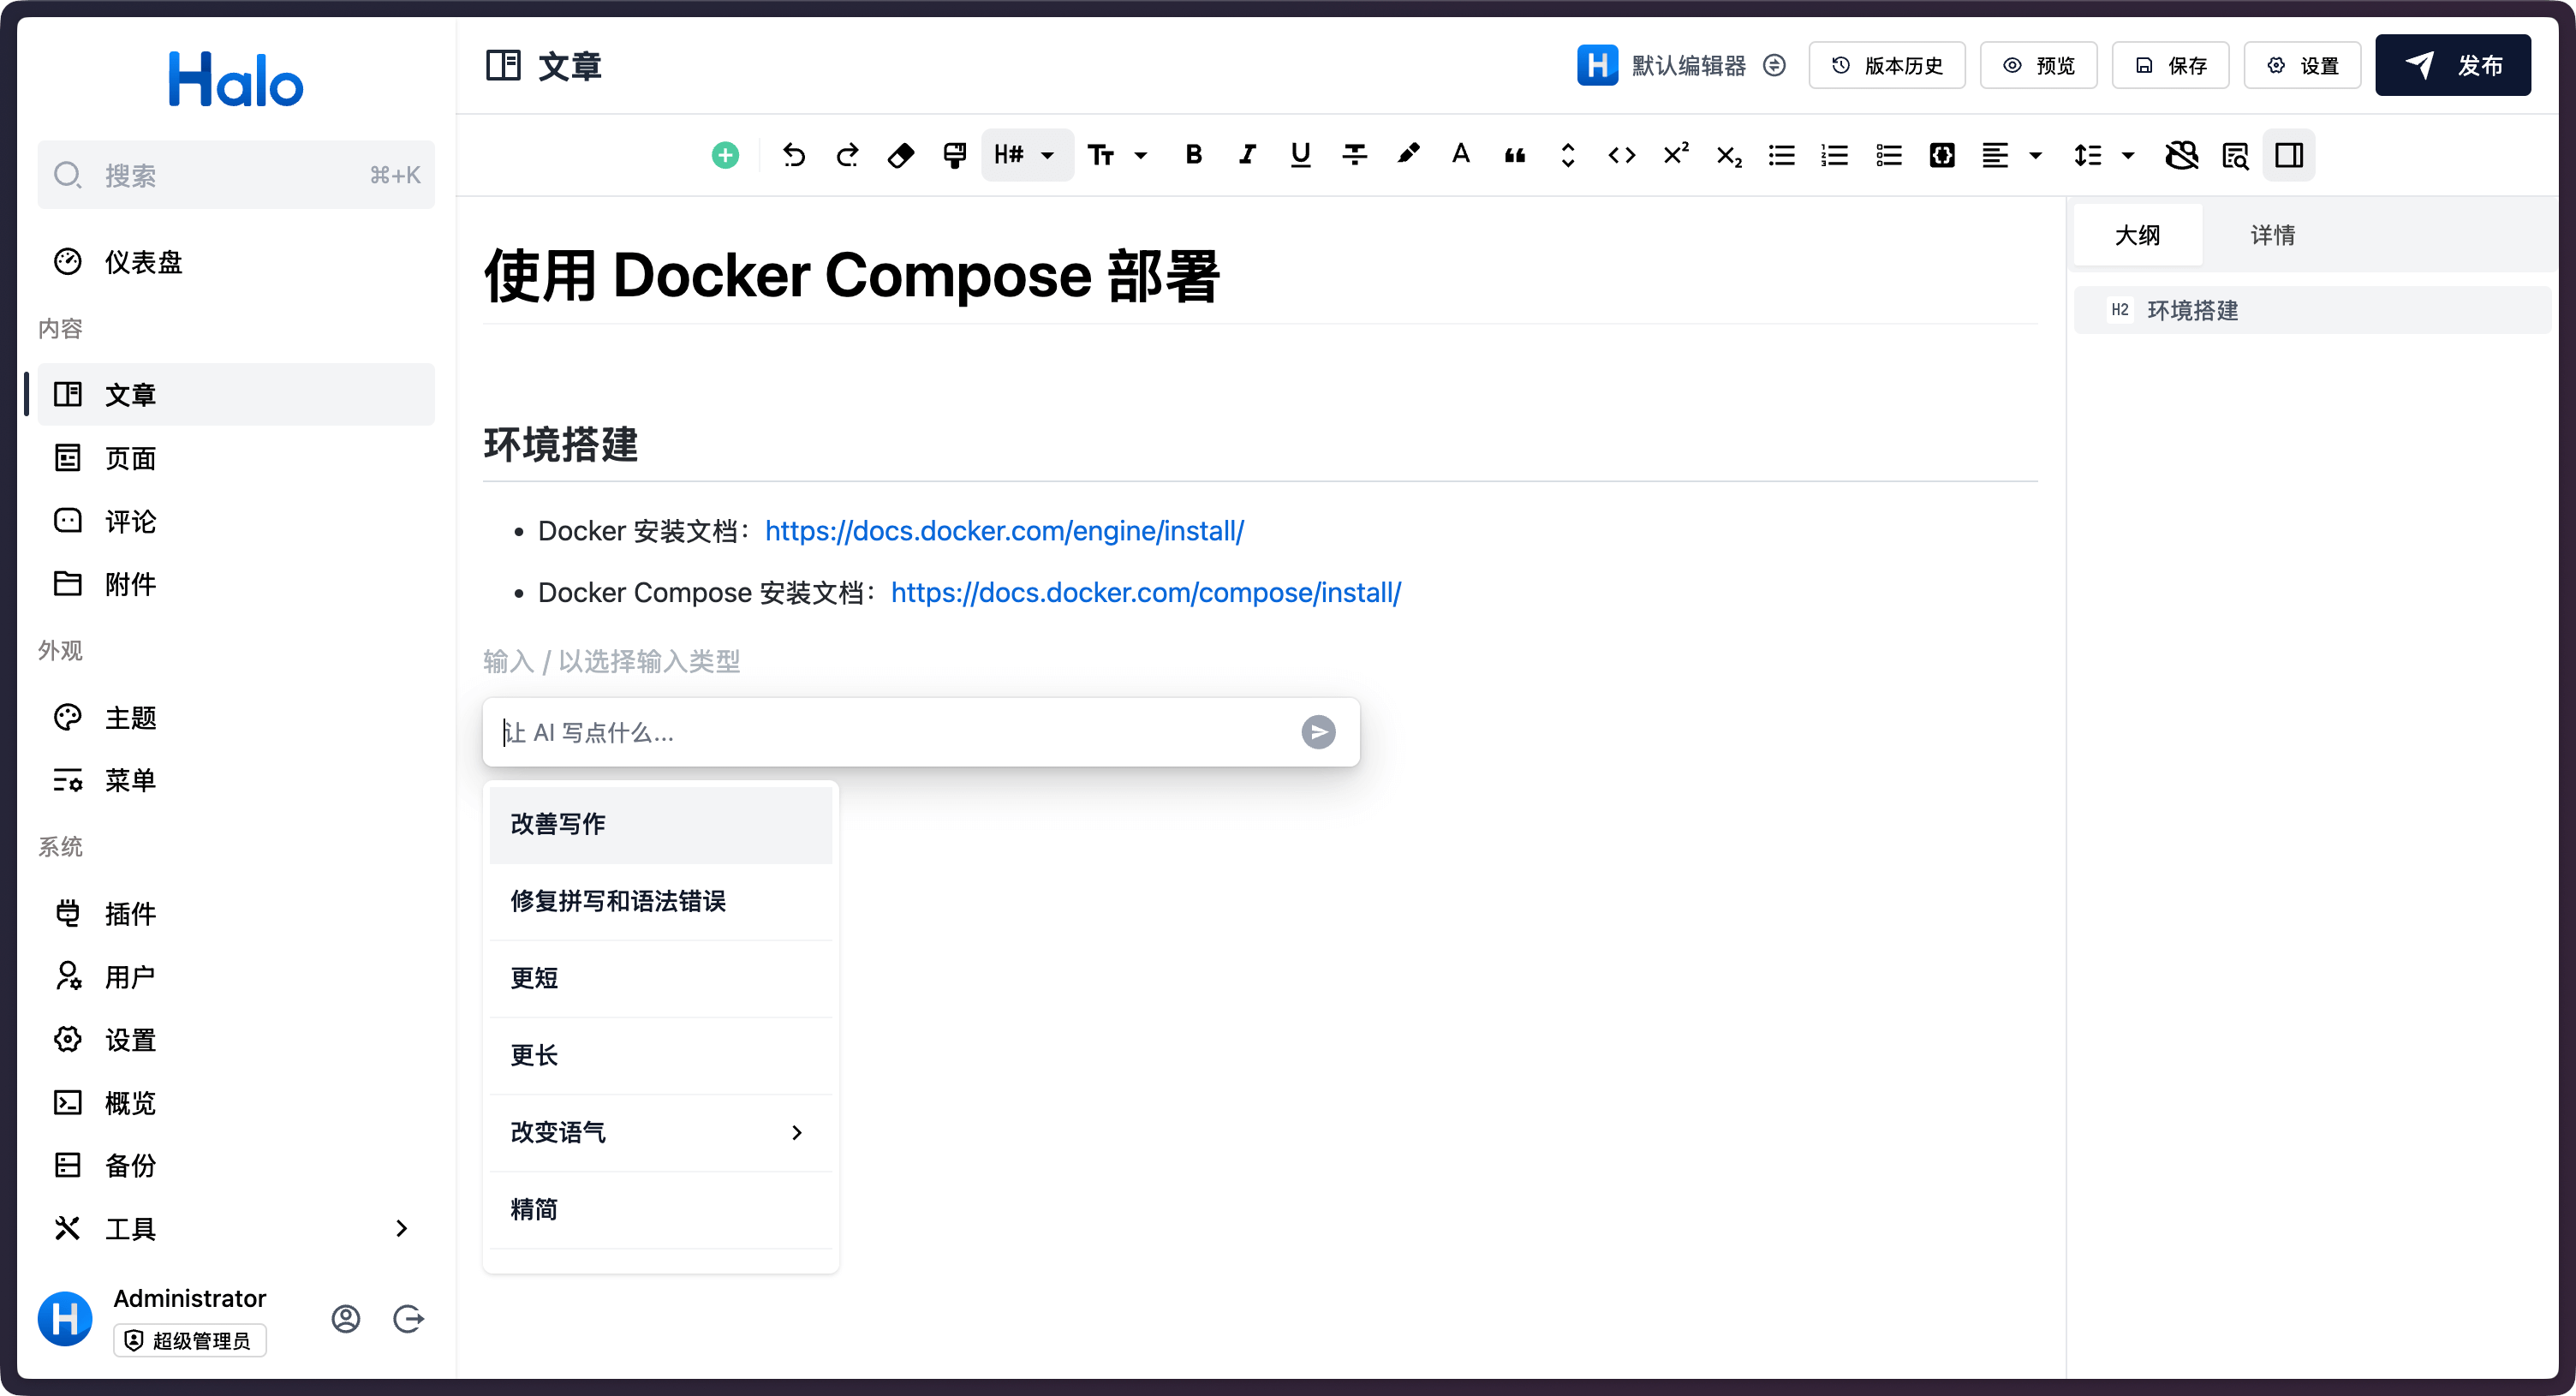2576x1396 pixels.
Task: Open 页面 pages in sidebar
Action: click(236, 458)
